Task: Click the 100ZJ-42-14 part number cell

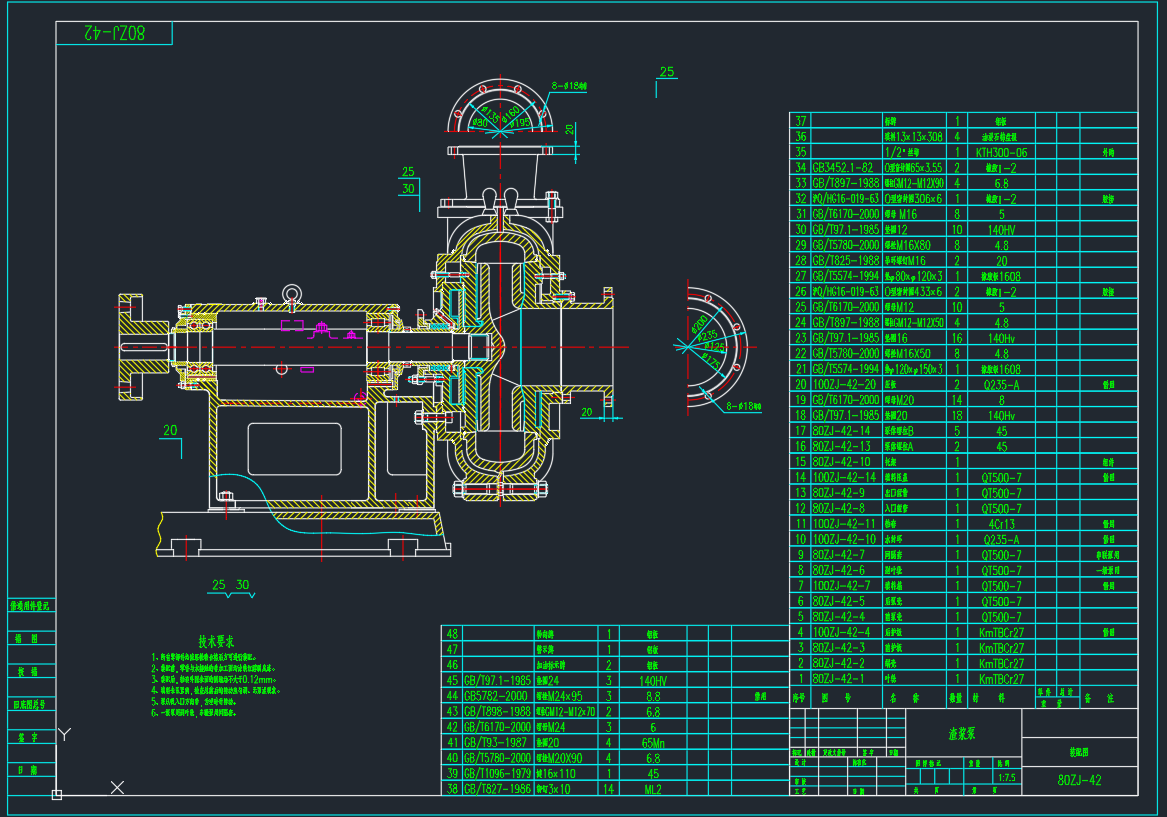Action: (x=843, y=478)
